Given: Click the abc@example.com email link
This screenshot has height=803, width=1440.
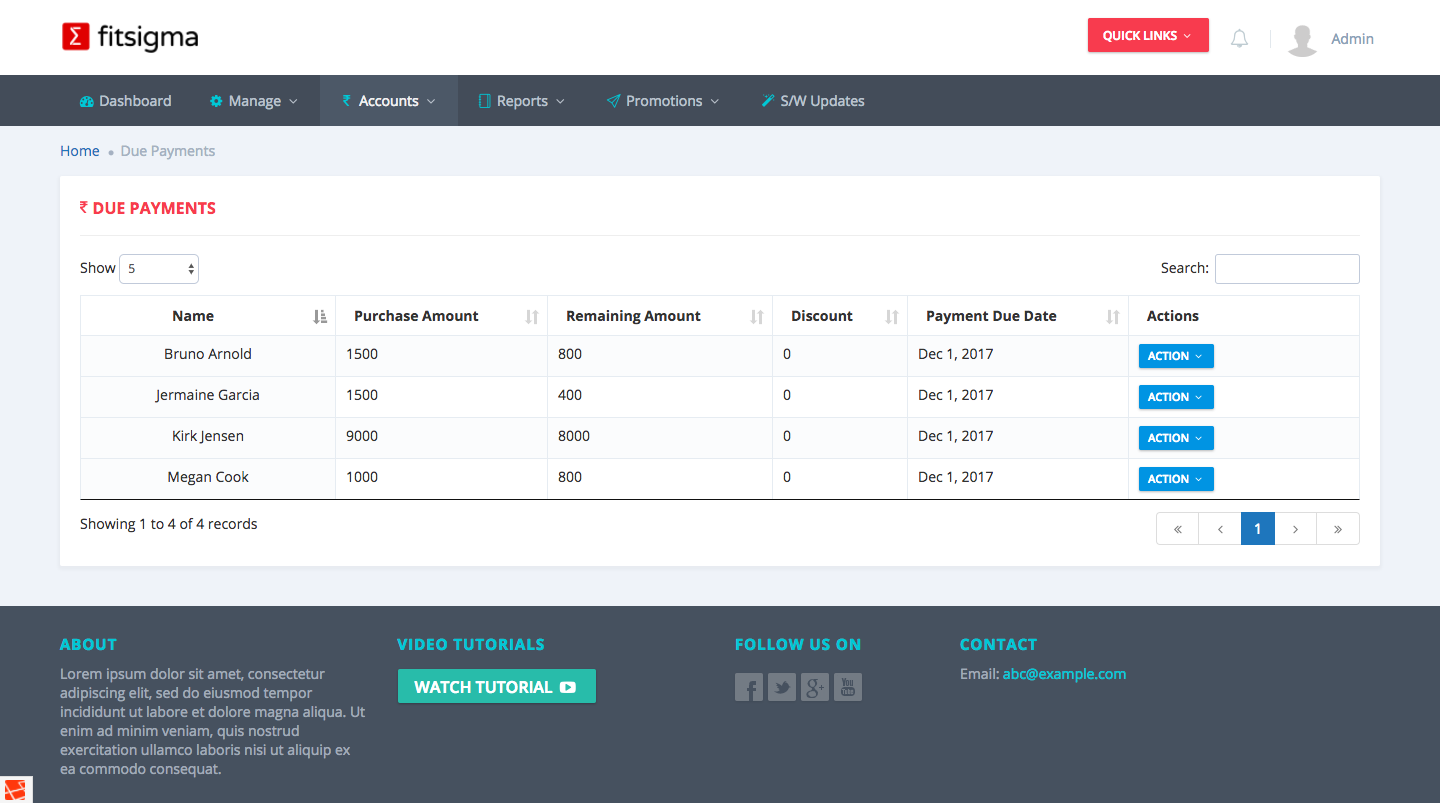Looking at the screenshot, I should click(x=1064, y=674).
